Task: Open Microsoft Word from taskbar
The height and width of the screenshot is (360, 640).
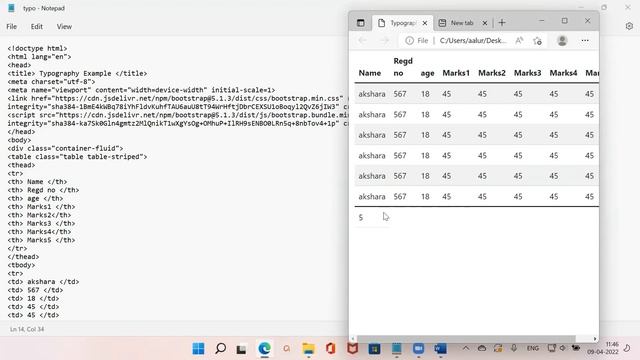Action: click(x=440, y=349)
